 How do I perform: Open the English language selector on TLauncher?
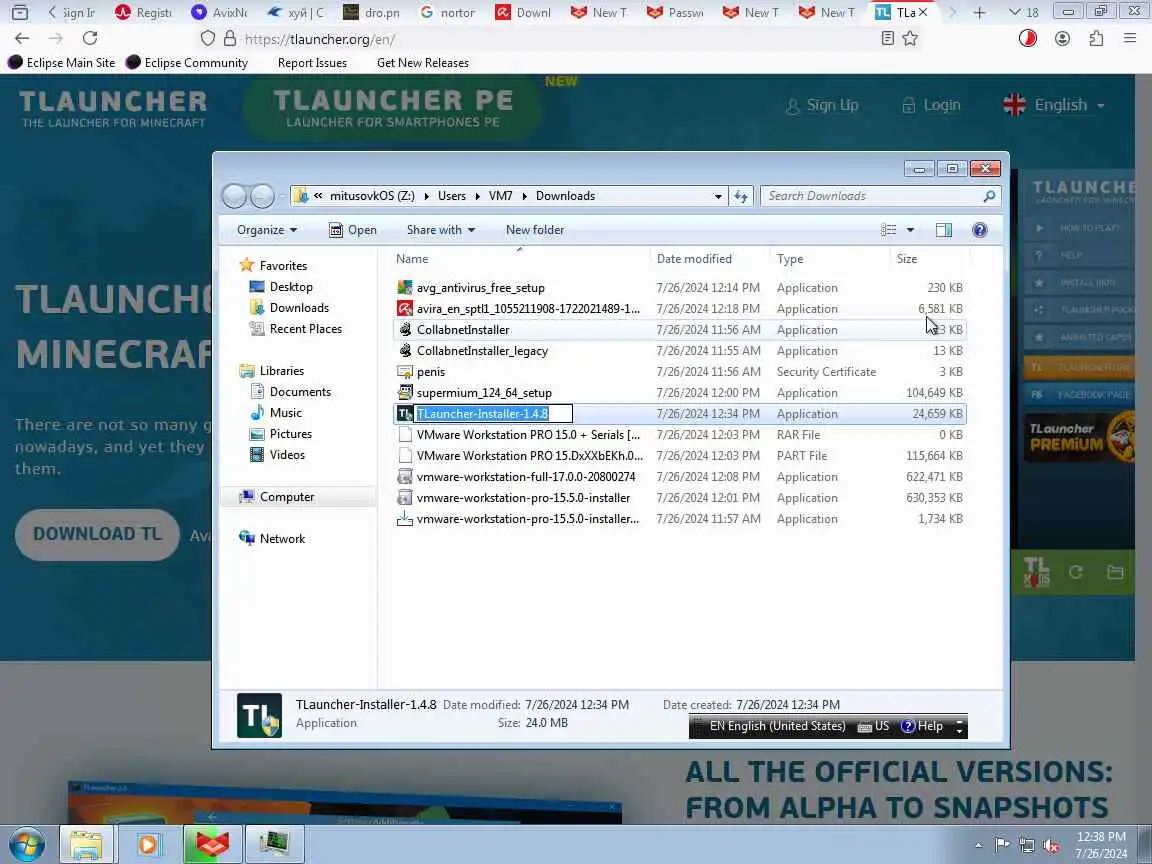pos(1054,105)
